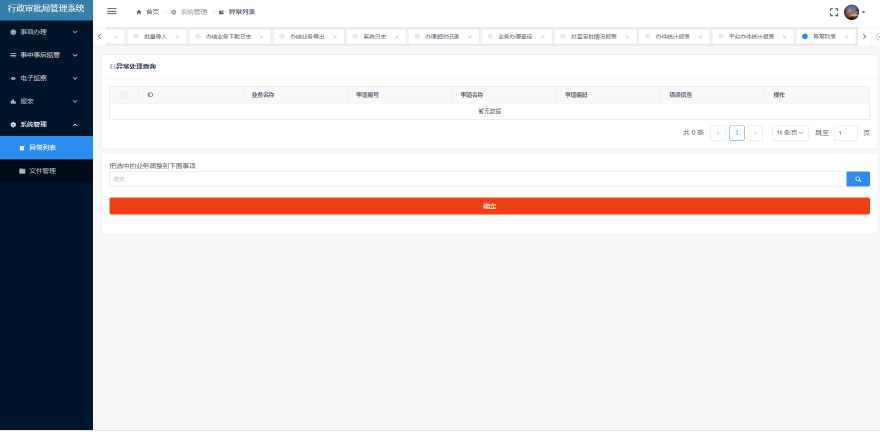Image resolution: width=880 pixels, height=432 pixels.
Task: Close the 业务办理查询 tab
Action: pyautogui.click(x=543, y=37)
